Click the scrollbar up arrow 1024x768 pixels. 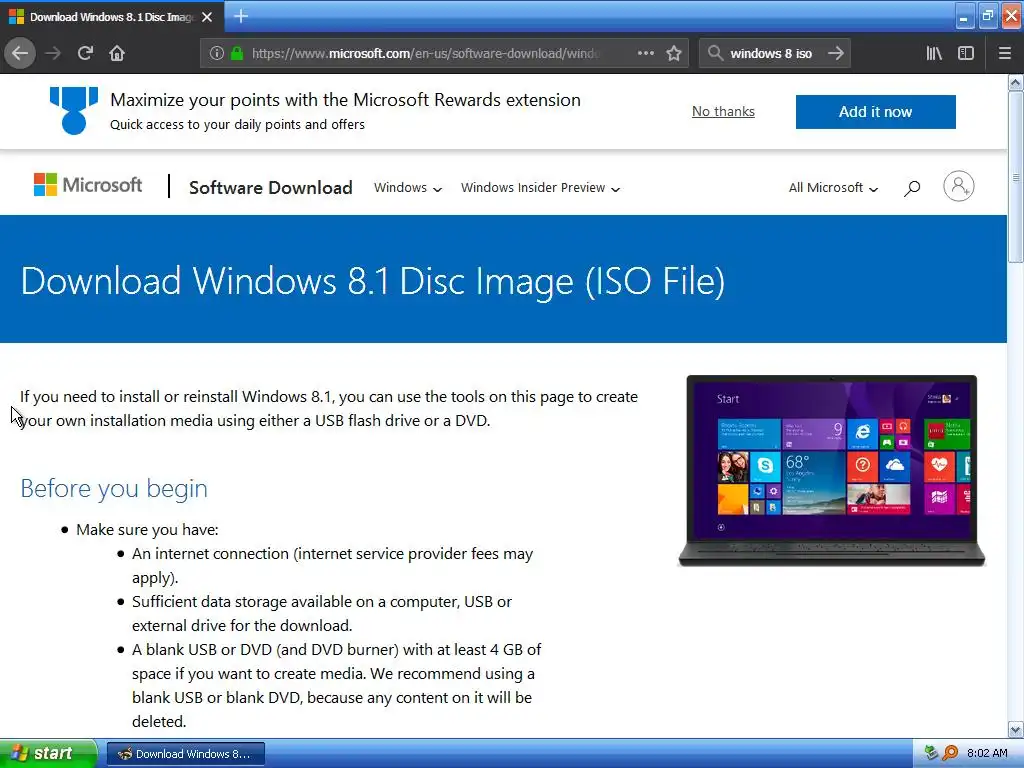[1016, 82]
